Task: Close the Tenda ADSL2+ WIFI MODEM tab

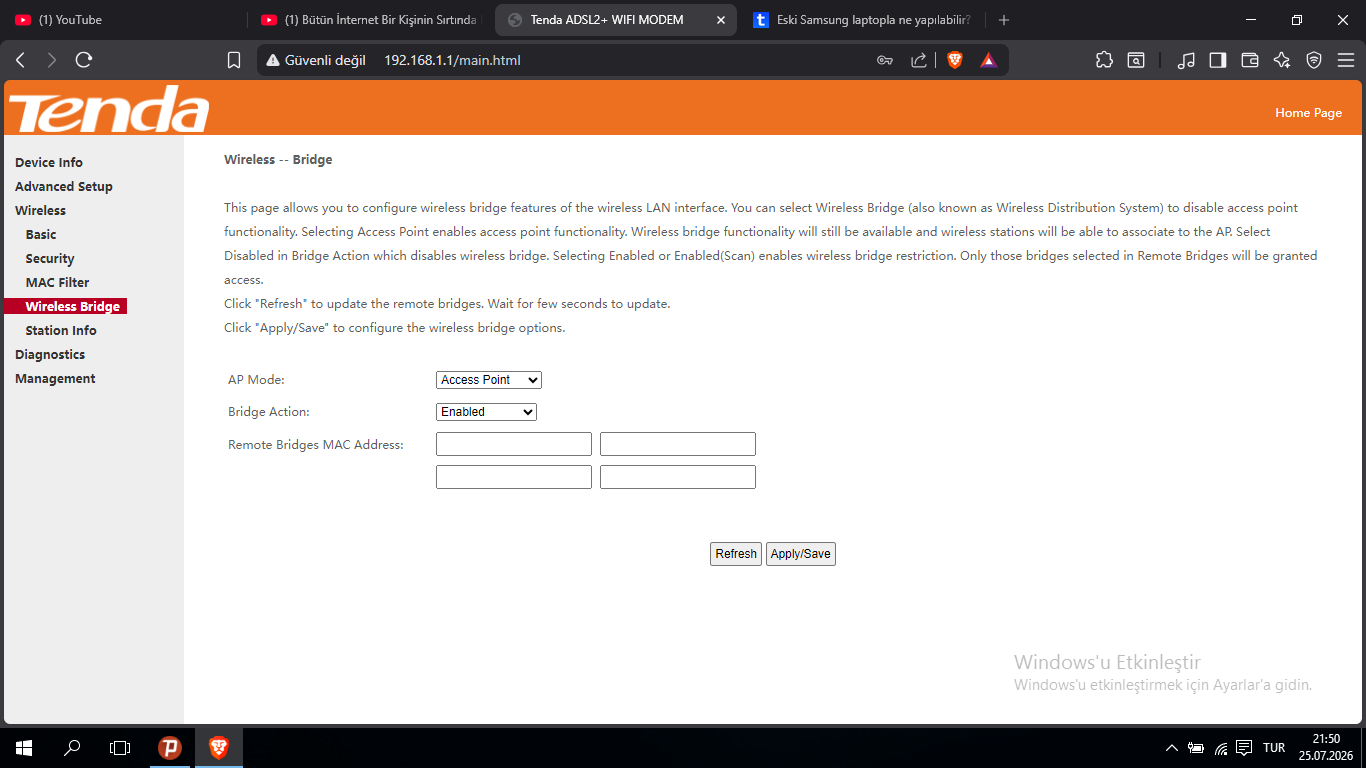Action: point(720,20)
